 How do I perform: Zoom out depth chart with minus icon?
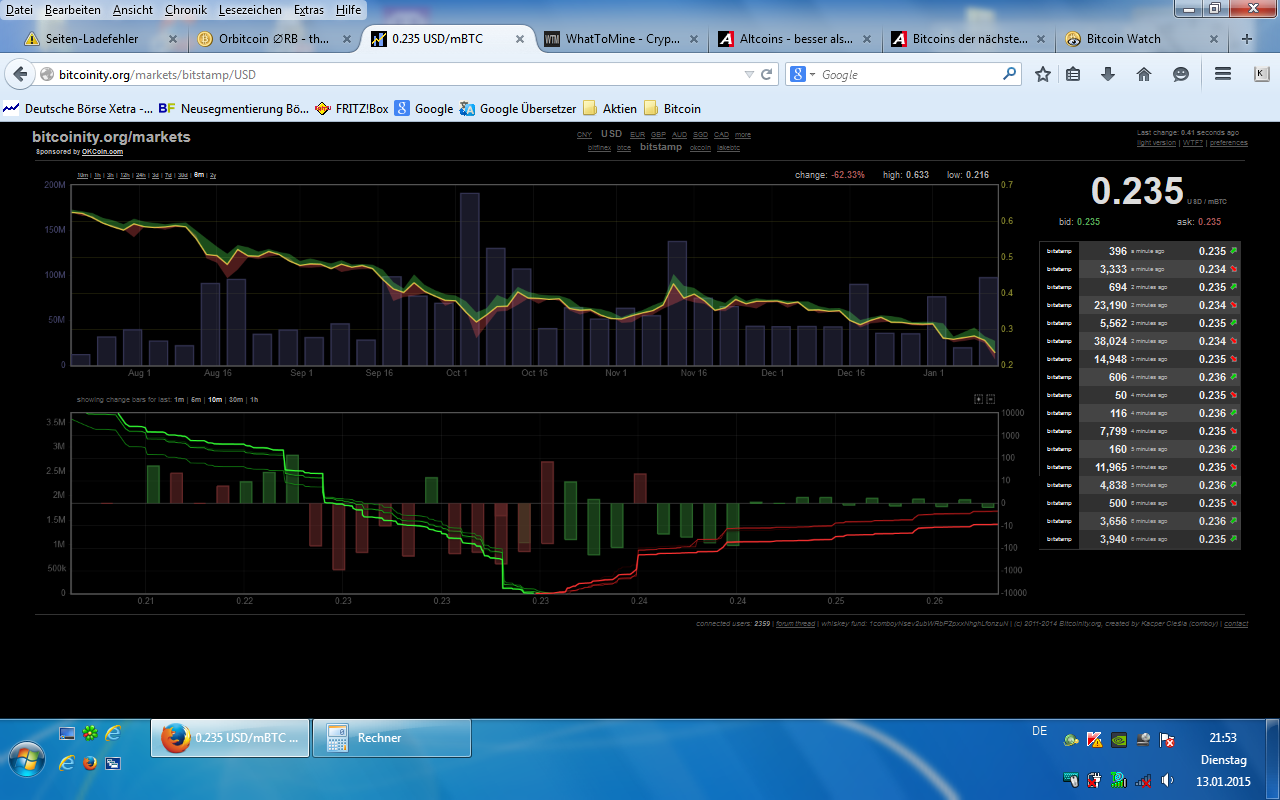[990, 399]
